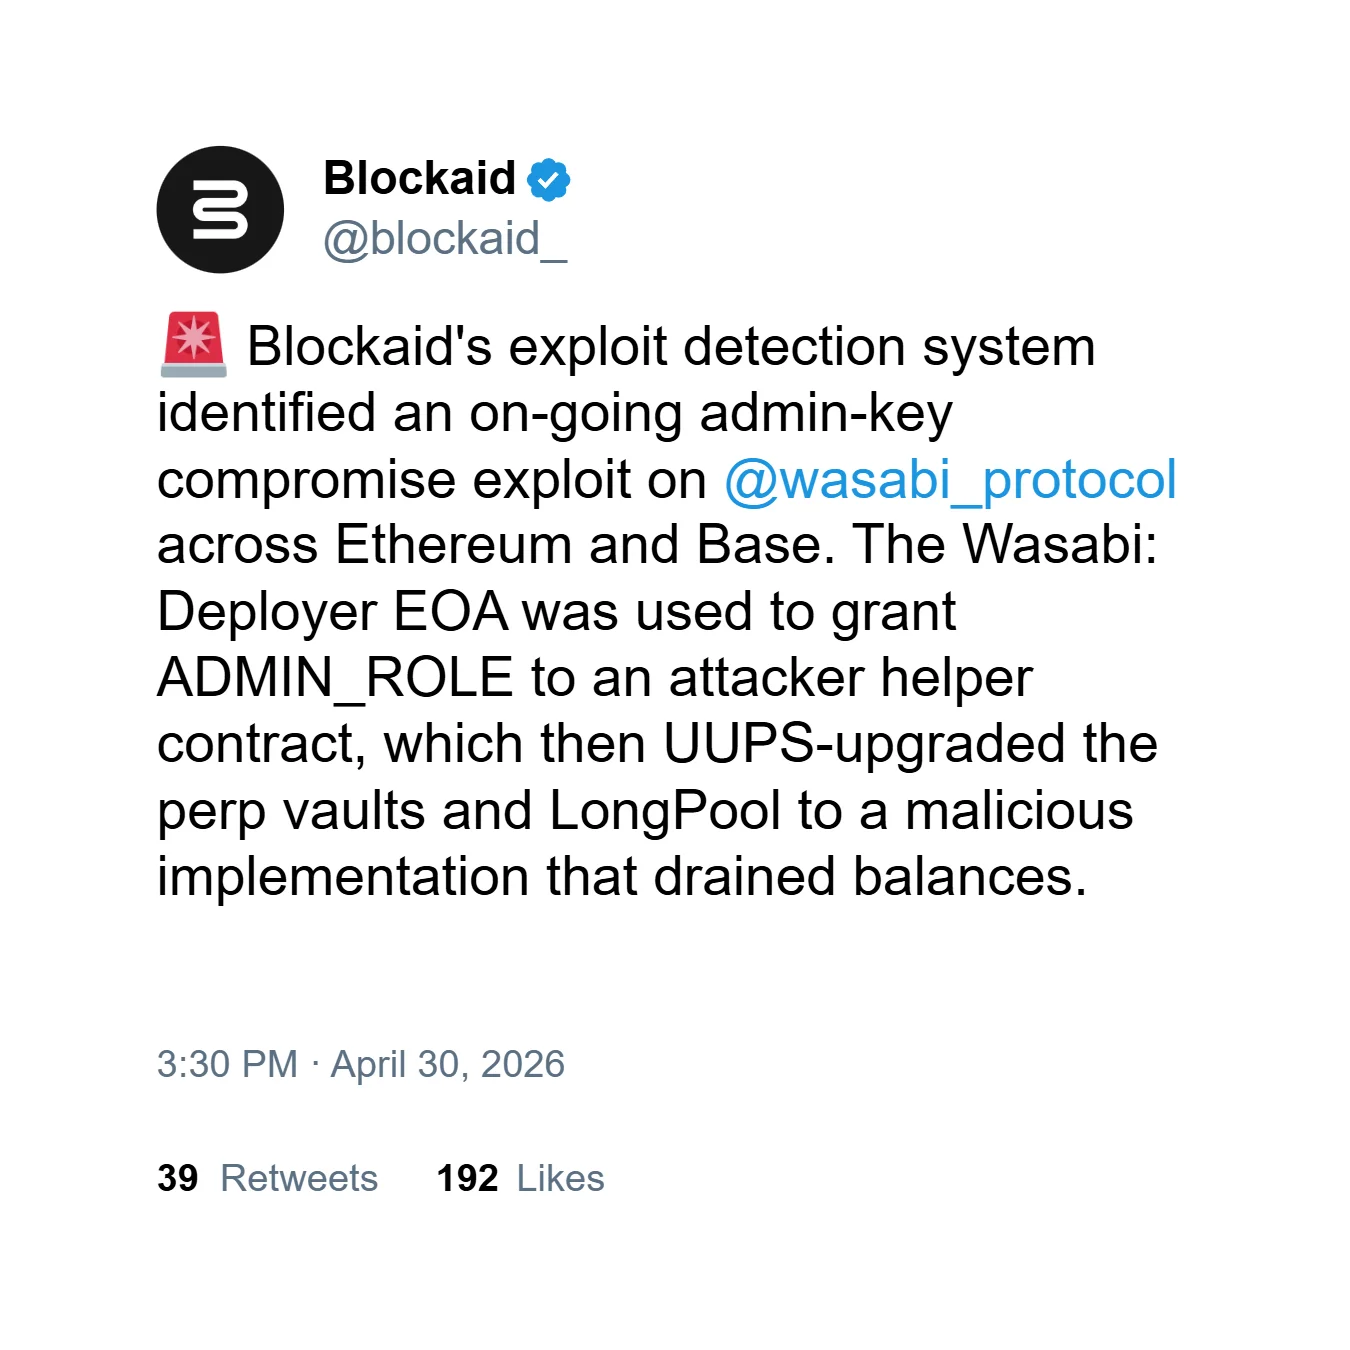The height and width of the screenshot is (1350, 1350).
Task: Click the April 30, 2026 date
Action: point(448,1064)
